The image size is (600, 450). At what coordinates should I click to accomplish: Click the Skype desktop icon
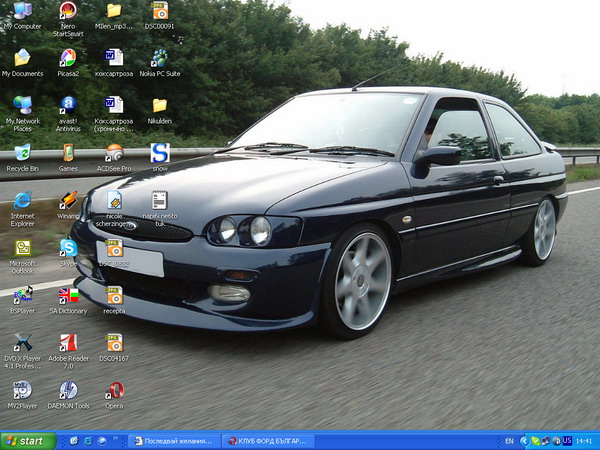coord(68,247)
